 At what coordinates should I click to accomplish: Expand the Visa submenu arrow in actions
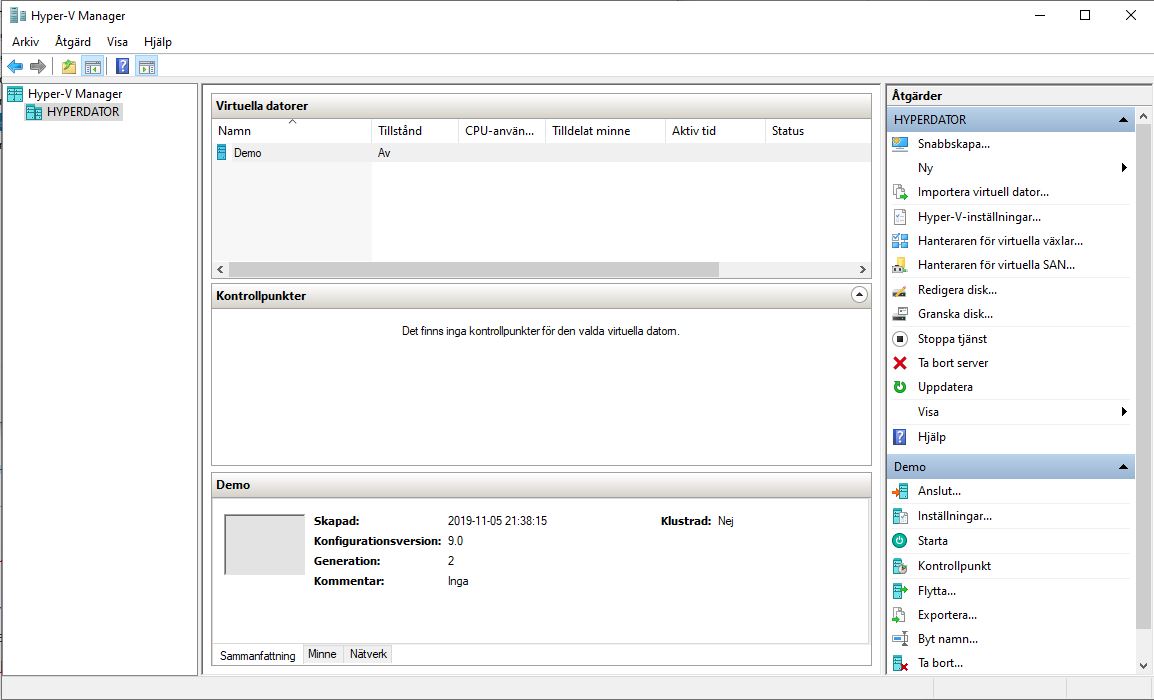(x=1124, y=411)
